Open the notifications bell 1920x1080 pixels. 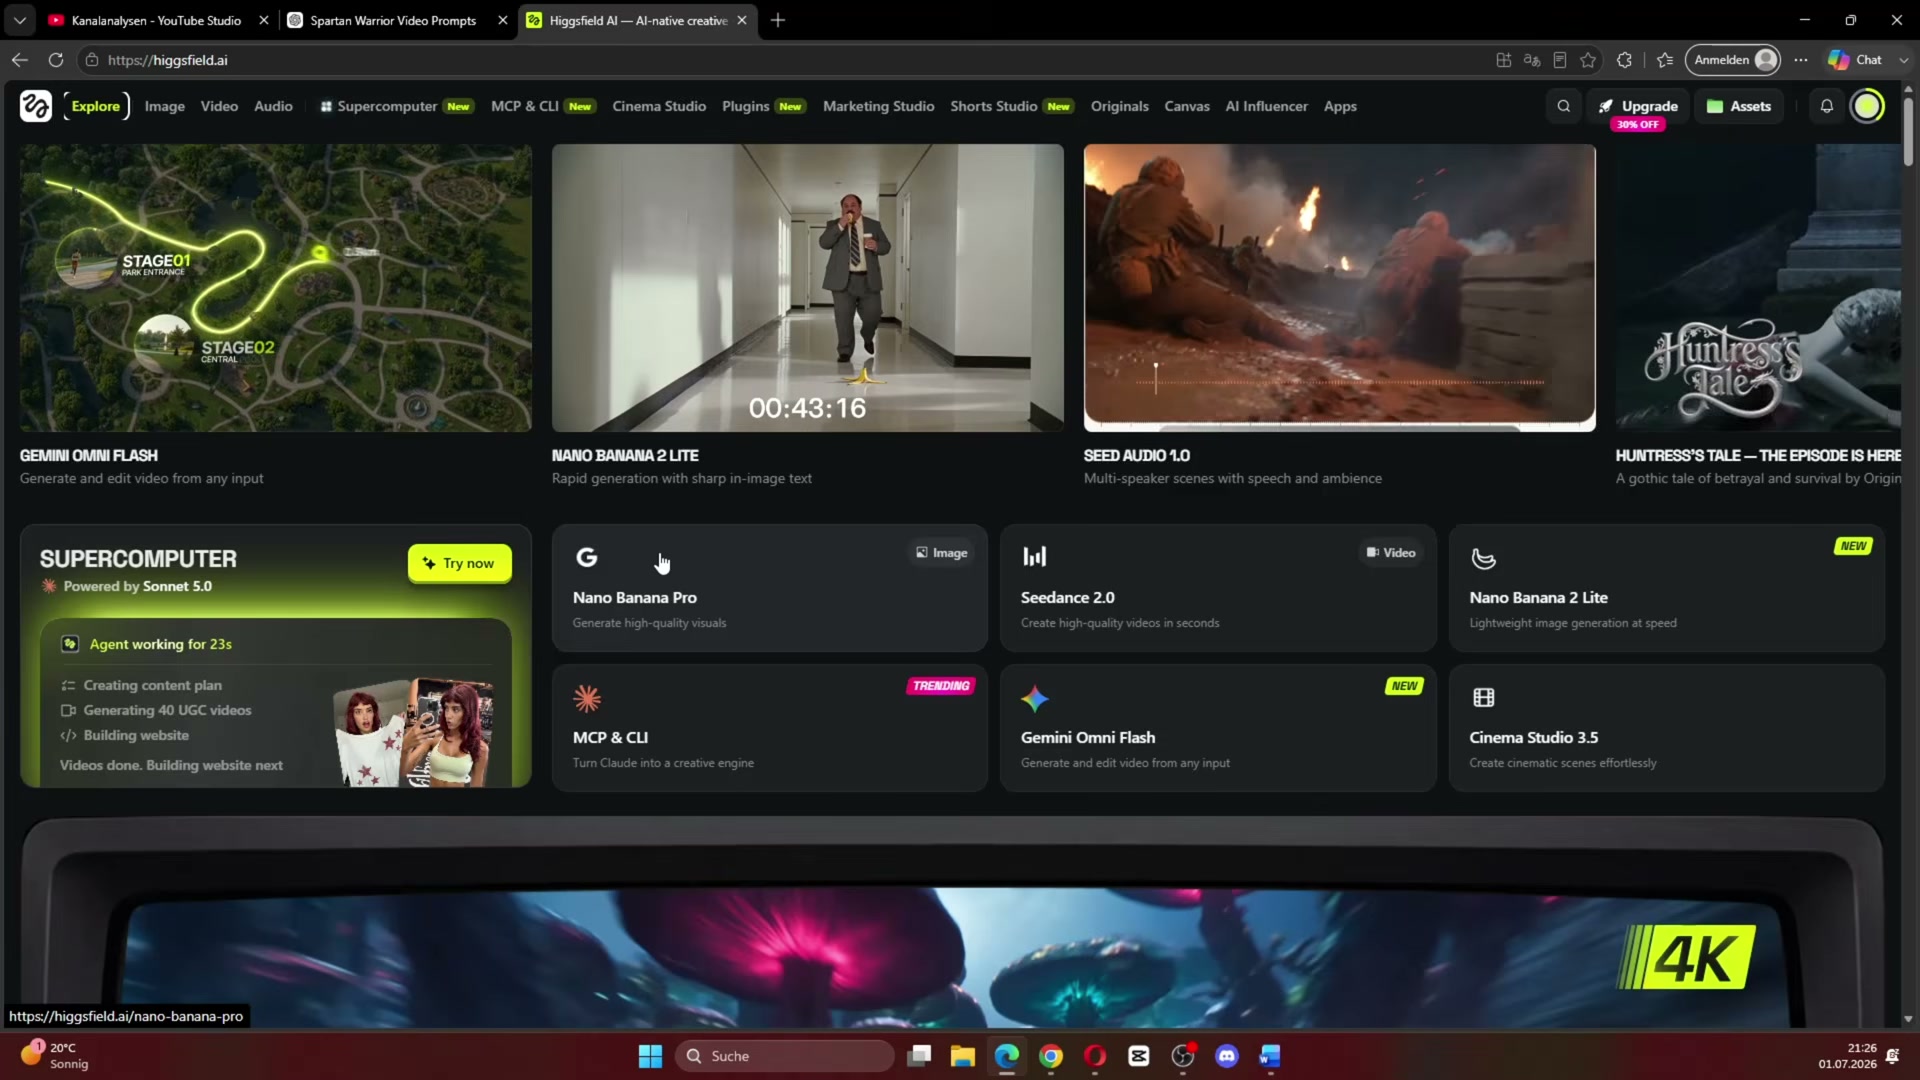[x=1827, y=106]
